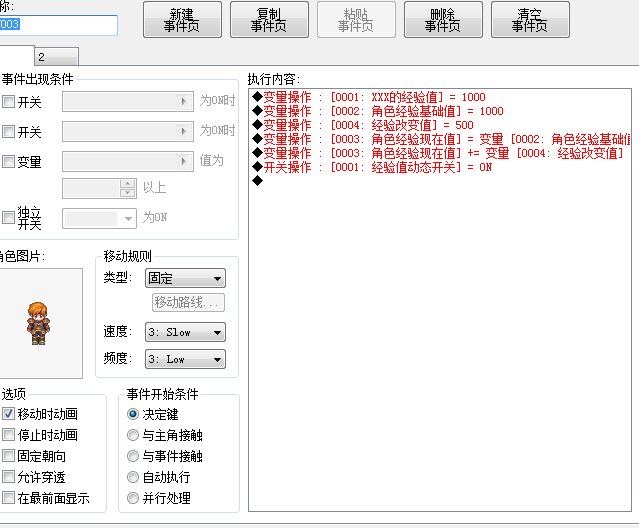Screen dimensions: 639x528
Task: Click the variable threshold number field
Action: [91, 188]
